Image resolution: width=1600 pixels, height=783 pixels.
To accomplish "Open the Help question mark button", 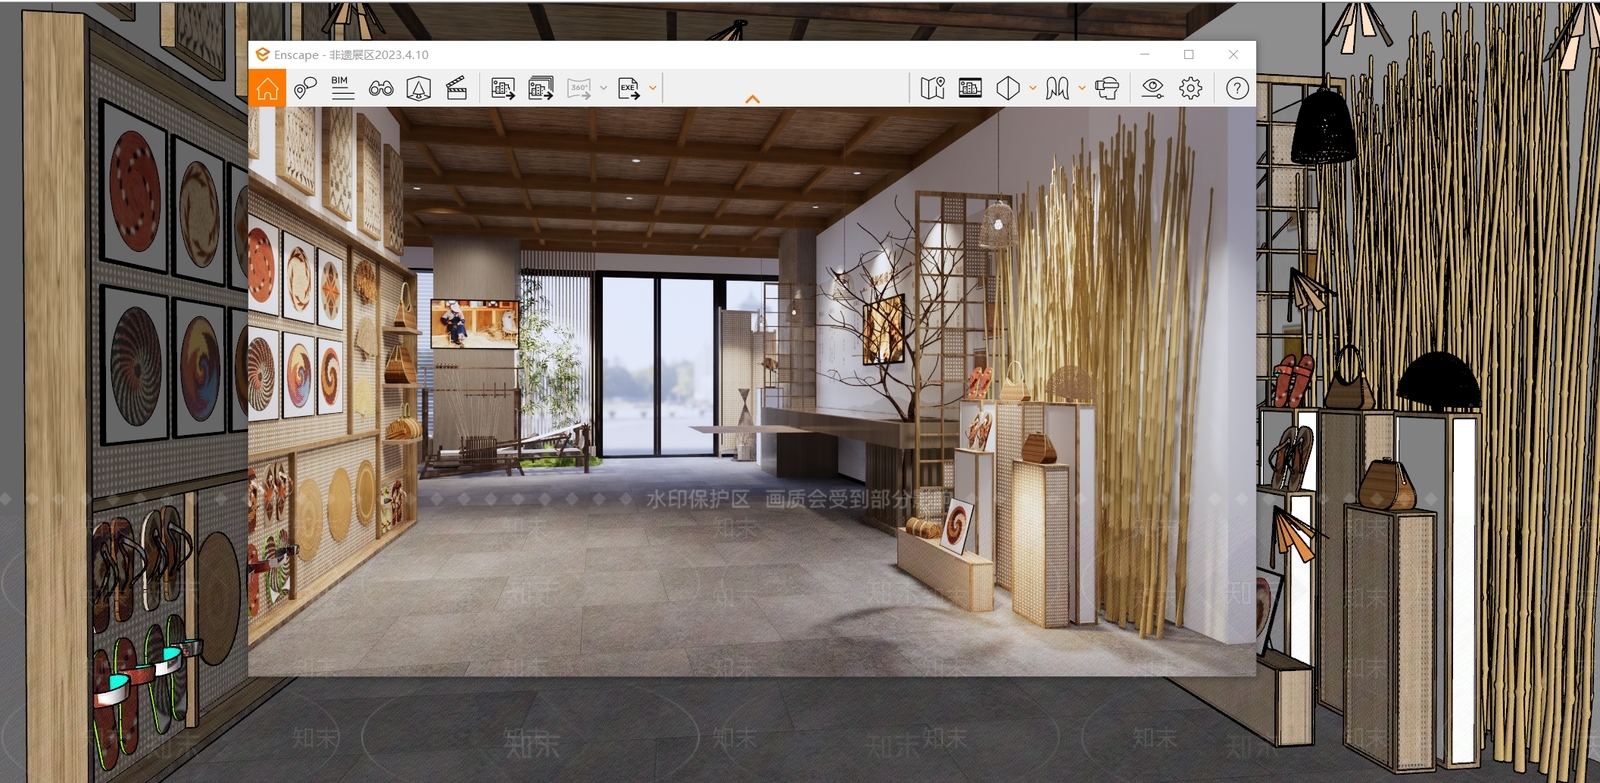I will pyautogui.click(x=1237, y=88).
